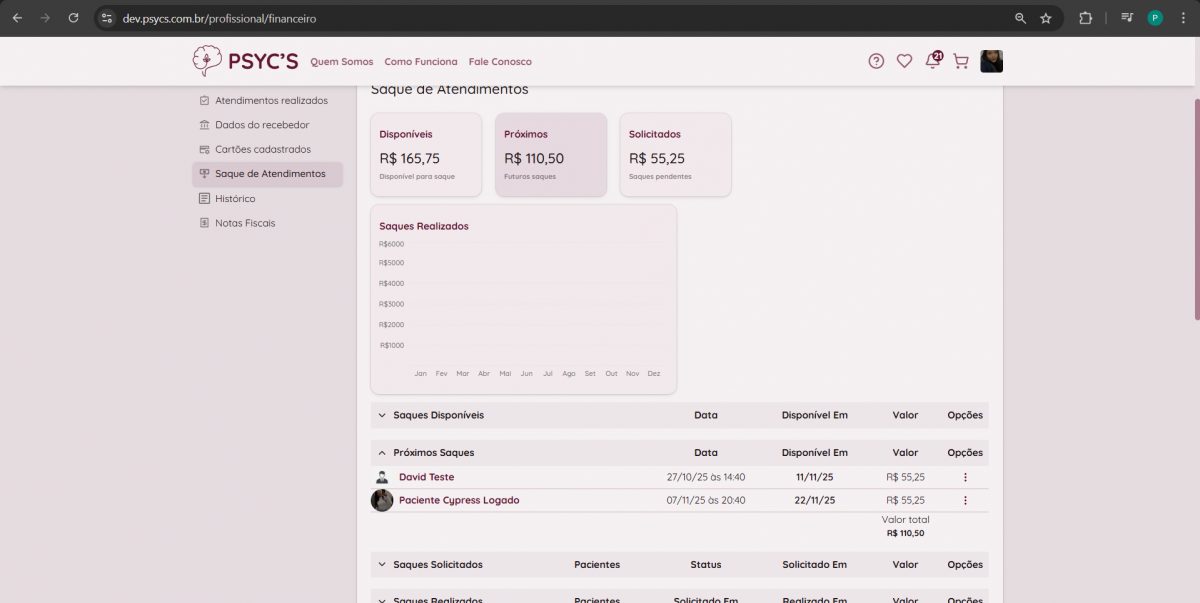The width and height of the screenshot is (1200, 603).
Task: Expand the Saques Solicitados section
Action: [x=382, y=565]
